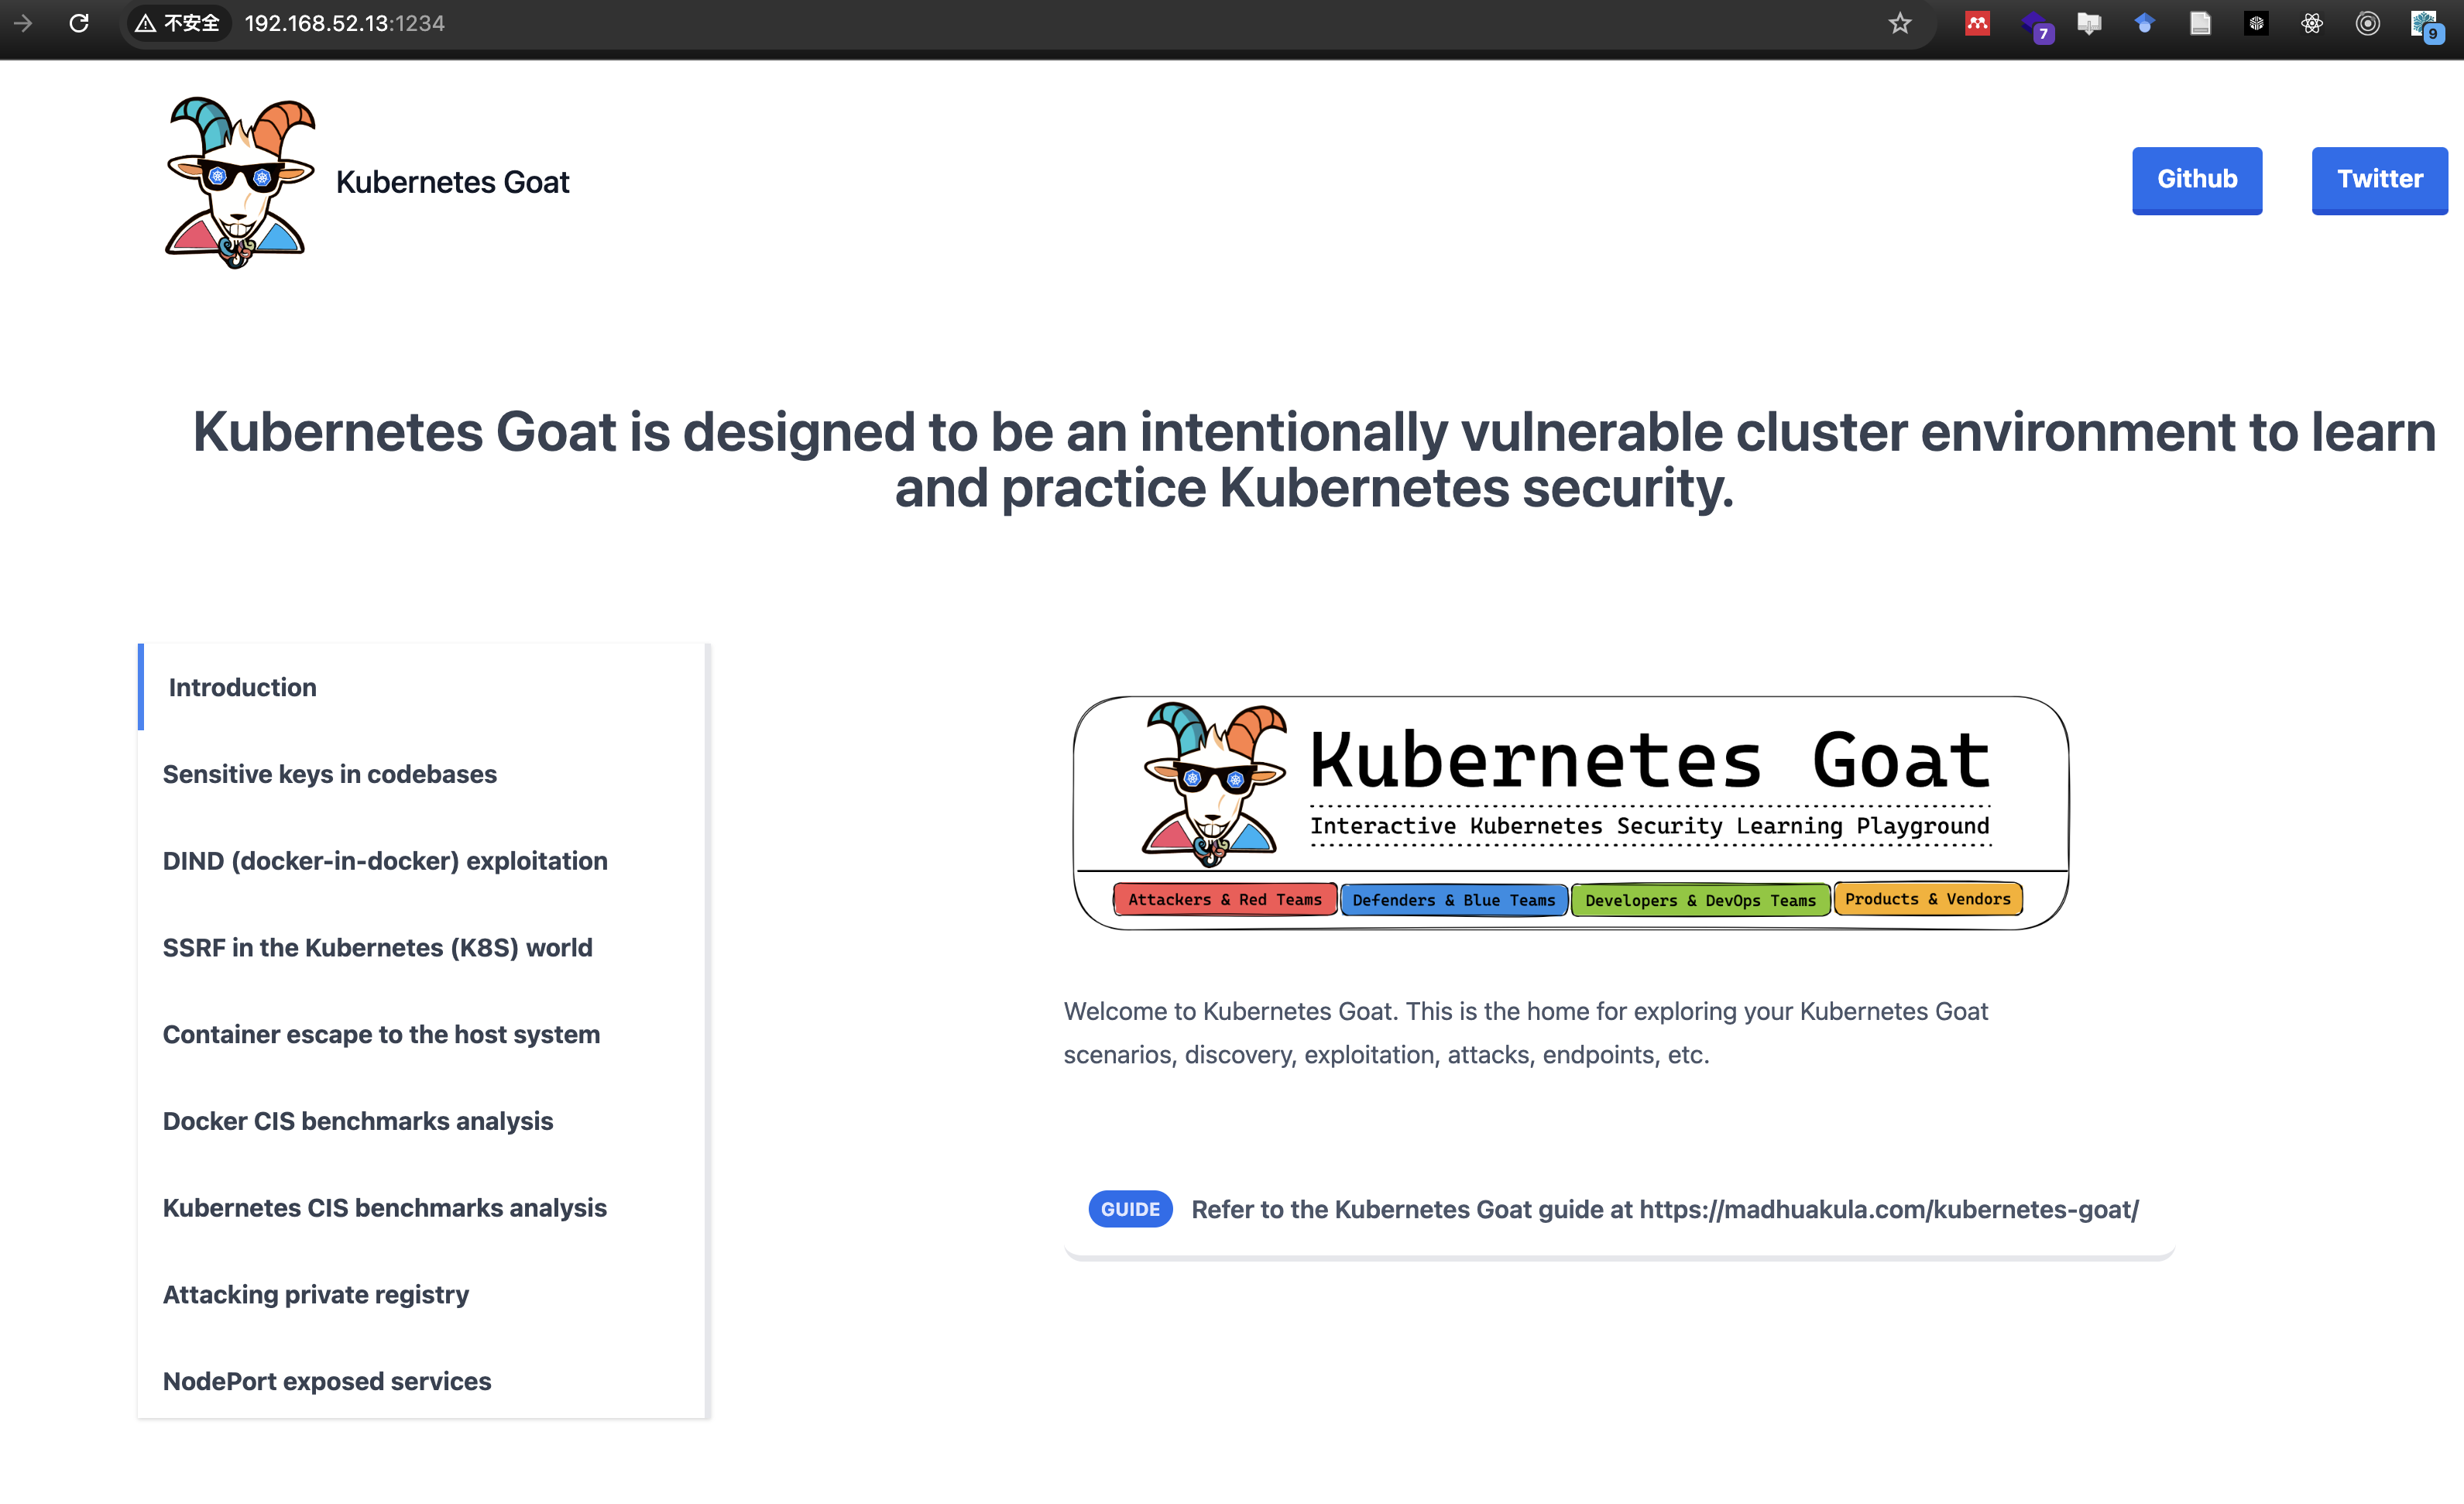Viewport: 2464px width, 1504px height.
Task: Open the Google Scholar cap extension
Action: point(2144,23)
